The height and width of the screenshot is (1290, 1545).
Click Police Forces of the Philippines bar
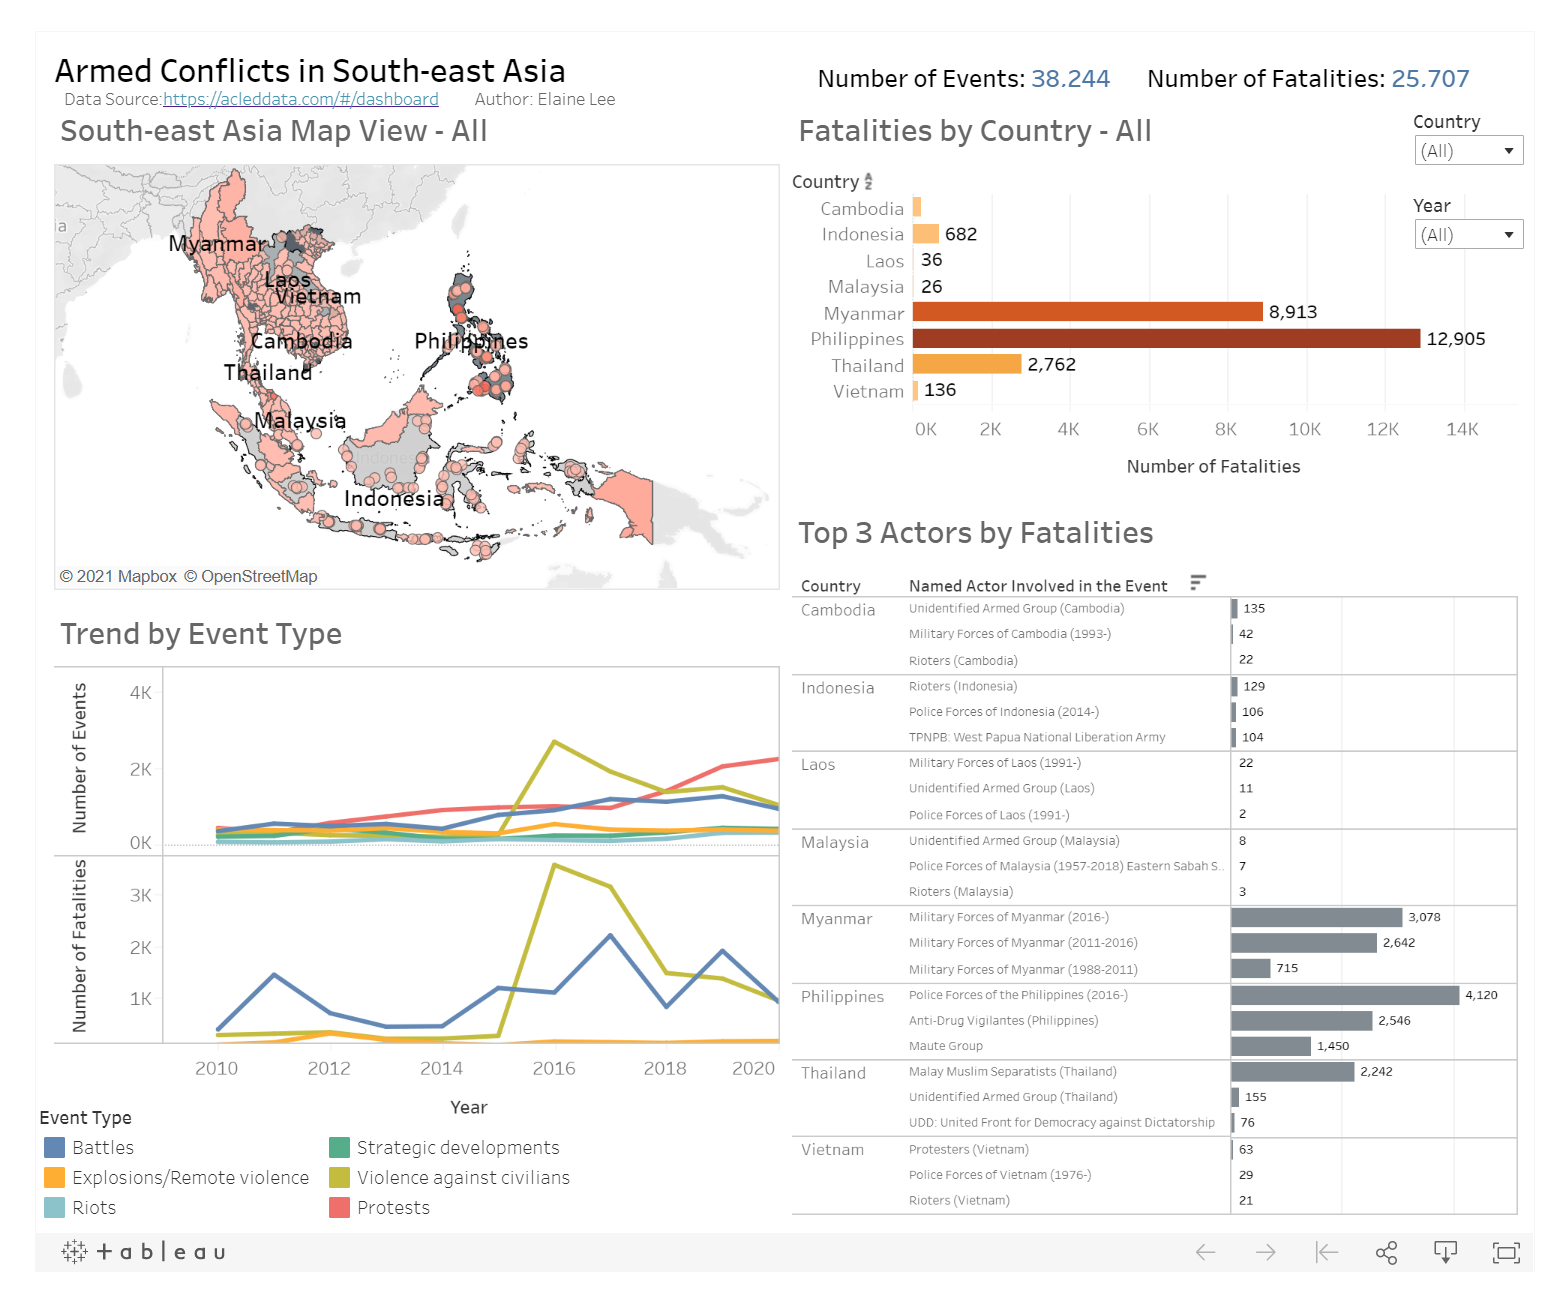[1344, 995]
